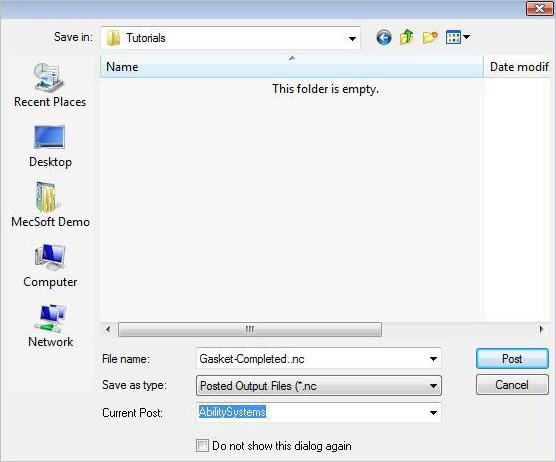This screenshot has width=556, height=462.
Task: Sort by Name column header
Action: click(x=291, y=66)
